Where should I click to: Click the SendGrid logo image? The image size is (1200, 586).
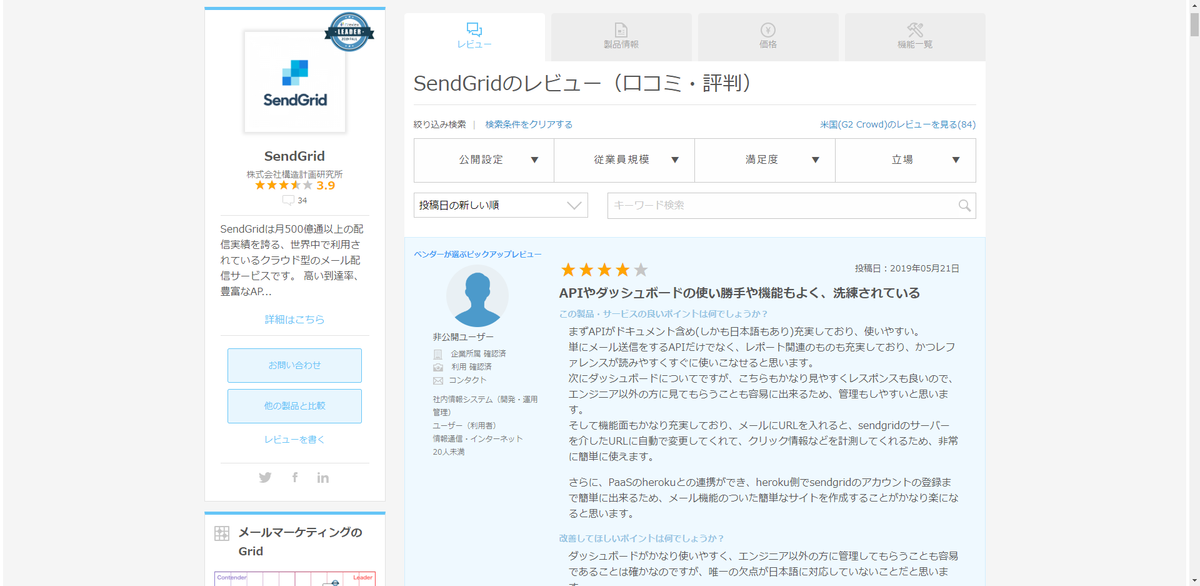(295, 82)
